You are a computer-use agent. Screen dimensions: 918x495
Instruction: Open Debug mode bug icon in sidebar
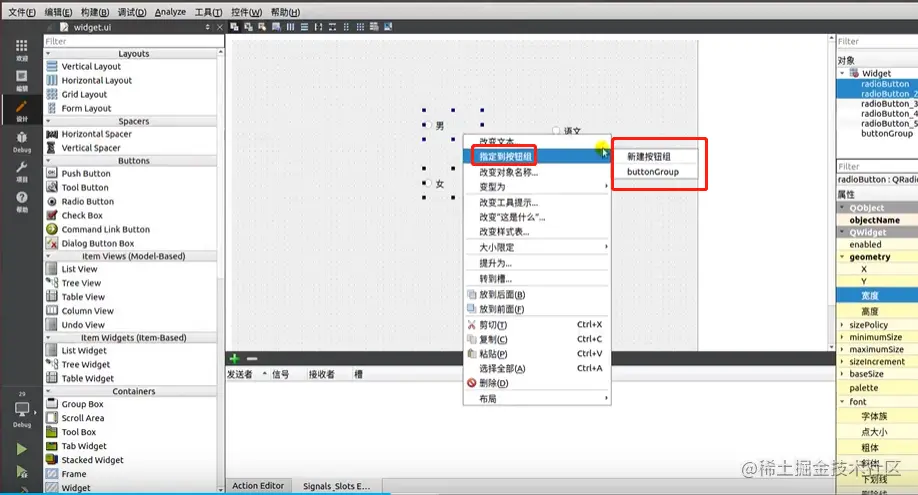(22, 141)
